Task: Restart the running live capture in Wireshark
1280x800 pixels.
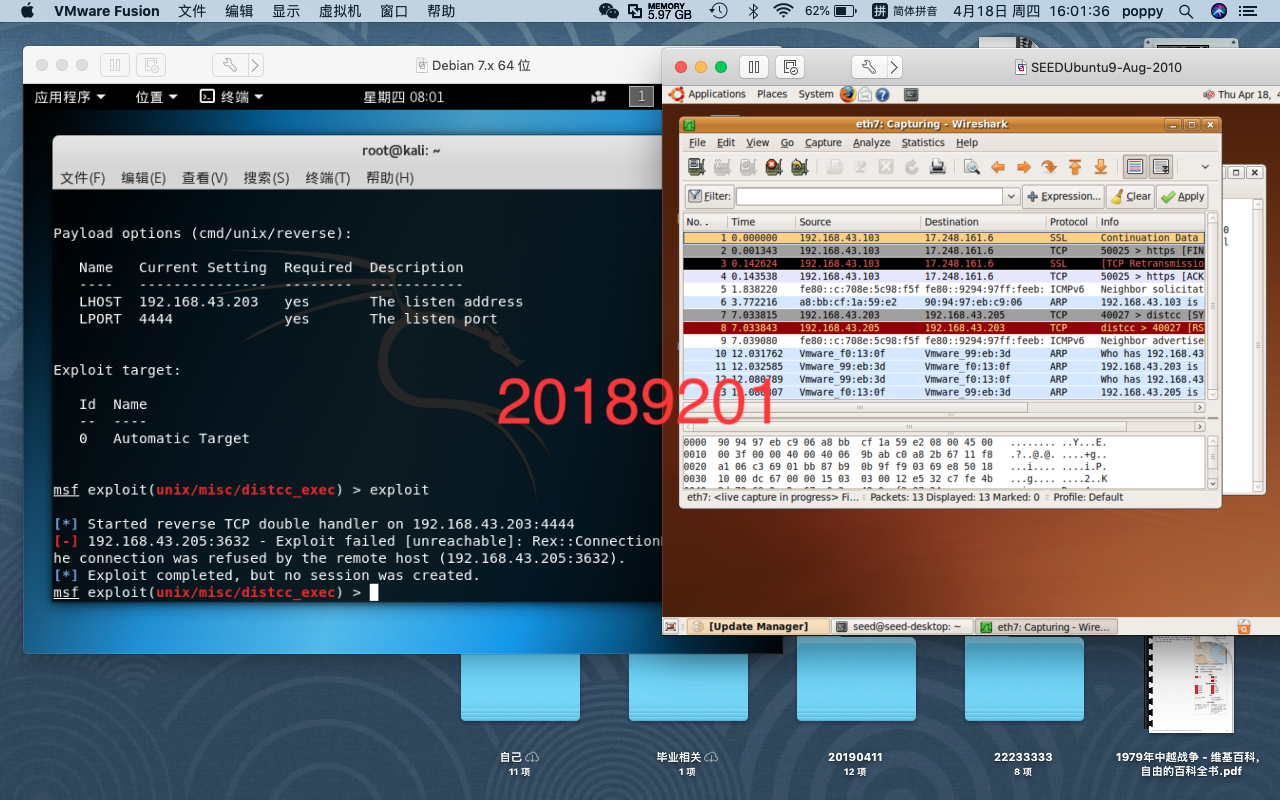Action: coord(799,167)
